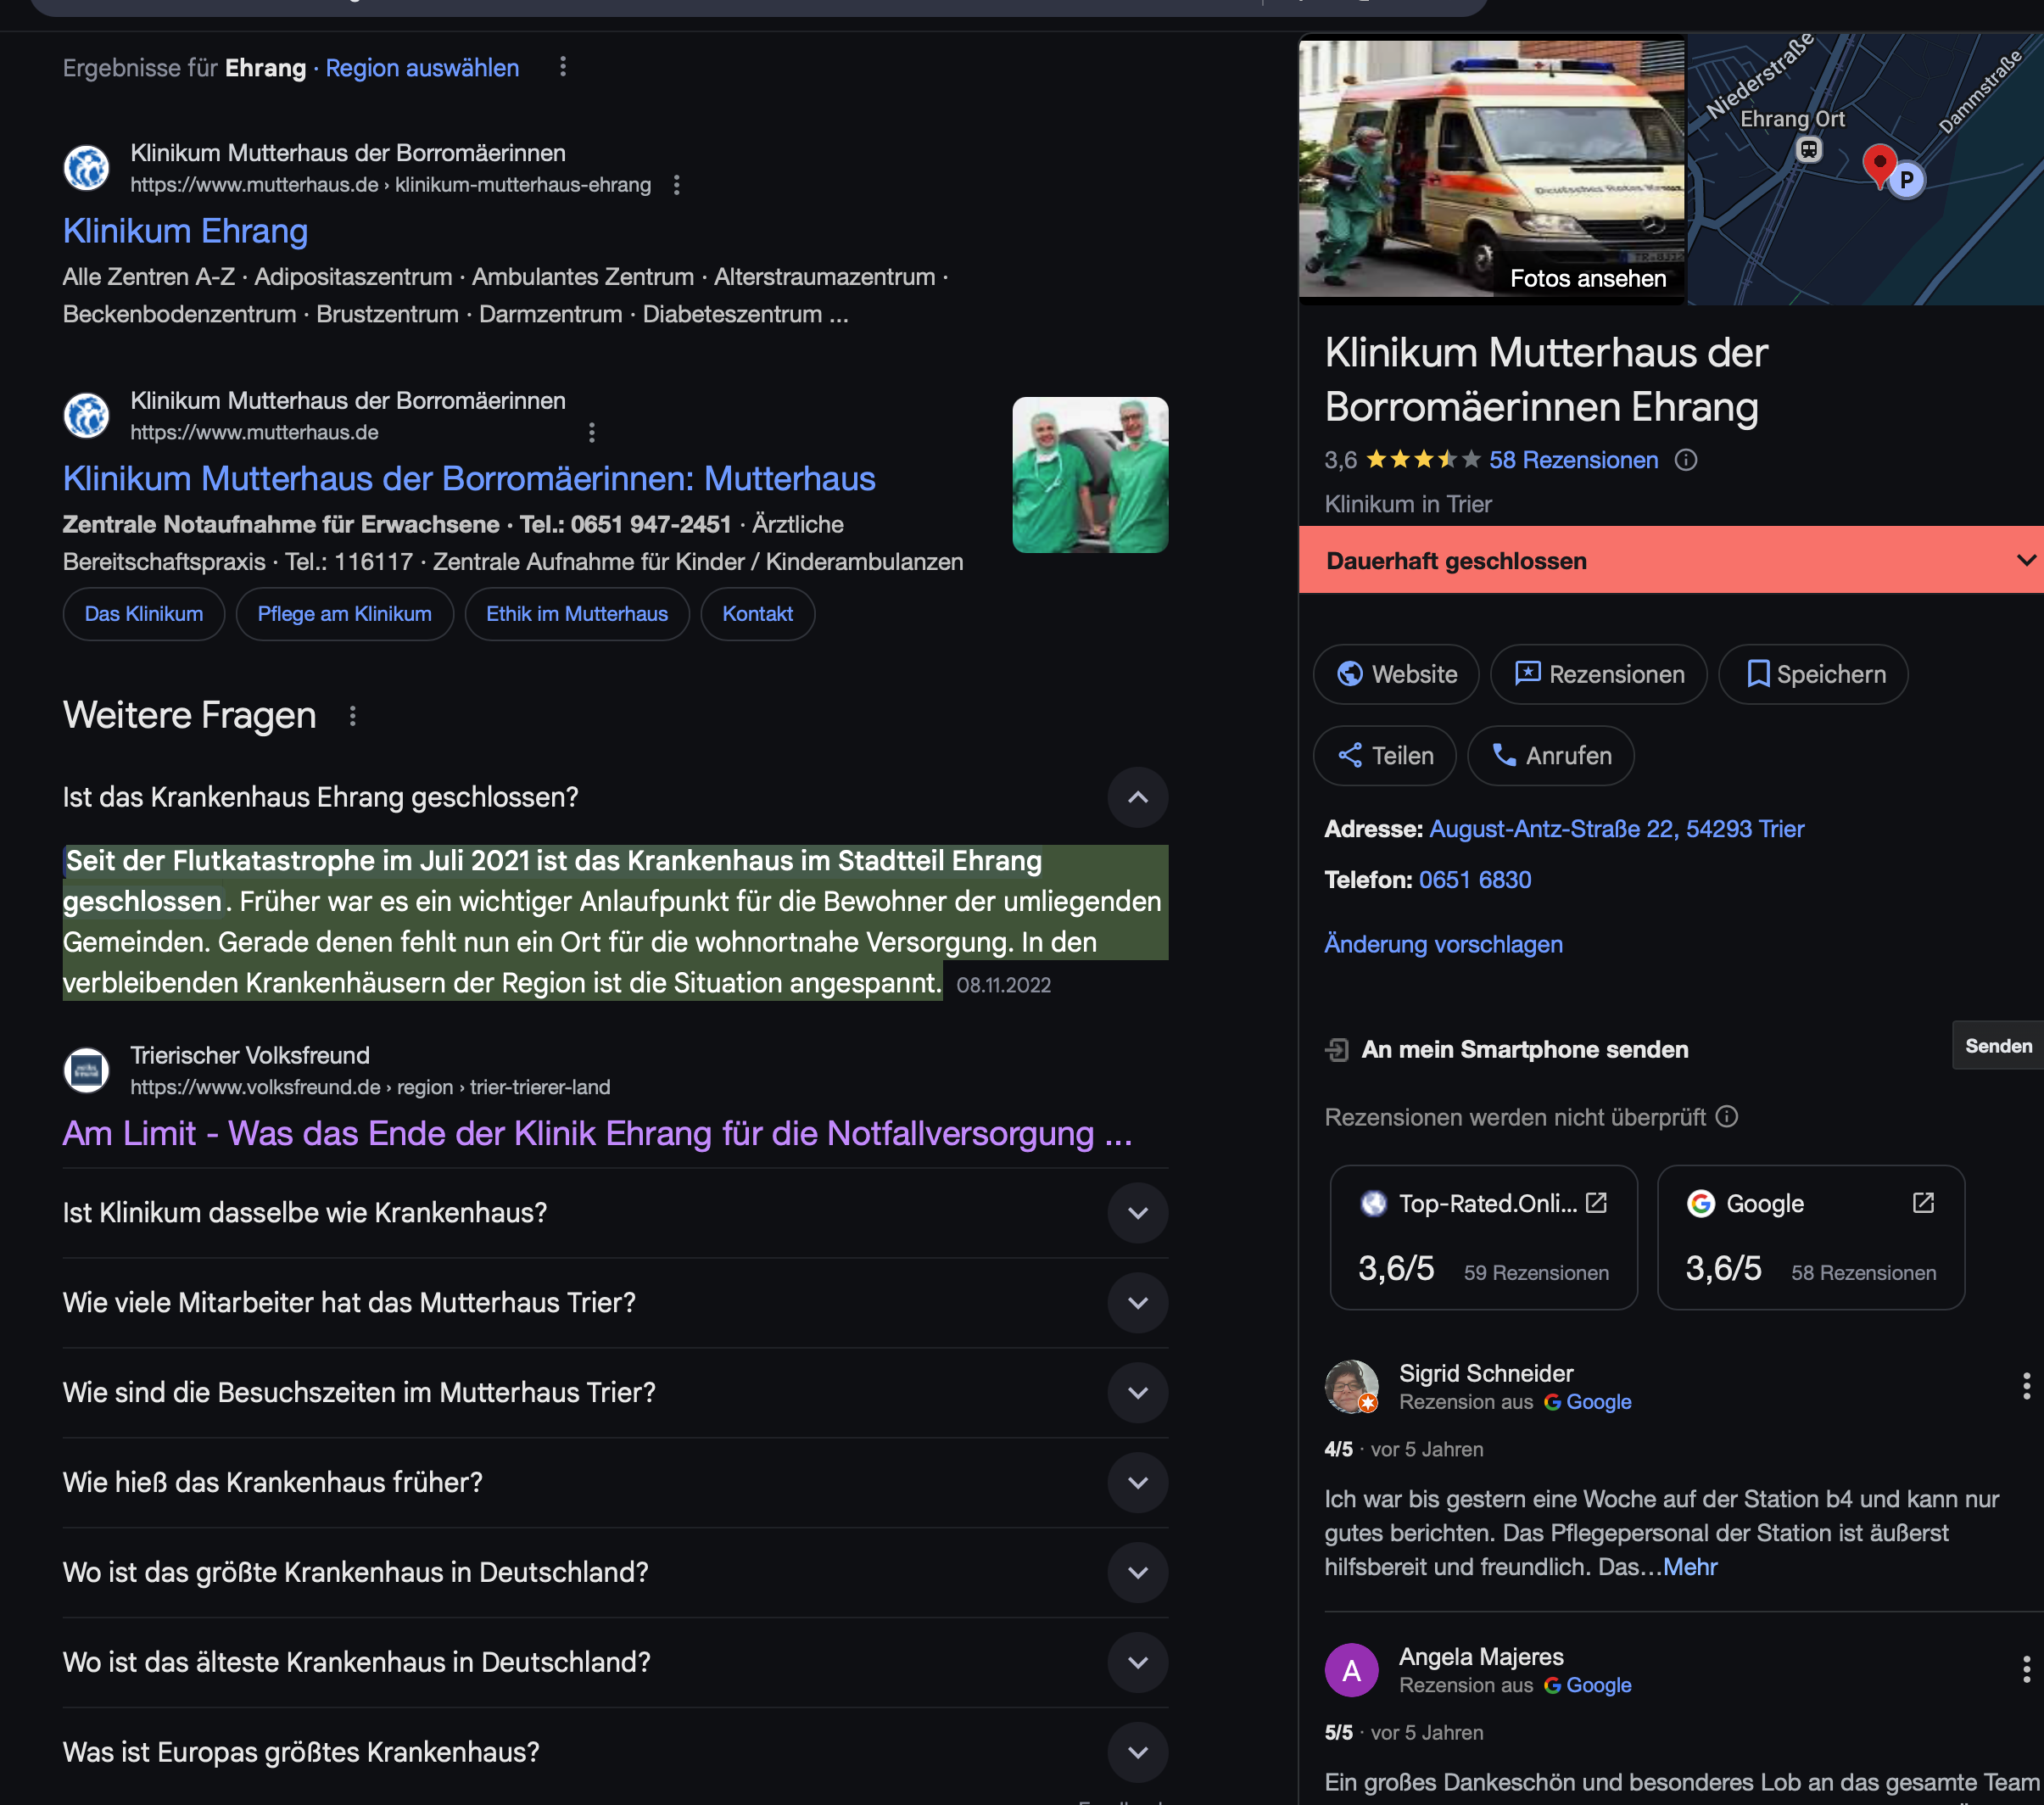Click info icon after Rezensionen werden nicht überprüft
The width and height of the screenshot is (2044, 1805).
pyautogui.click(x=1727, y=1117)
